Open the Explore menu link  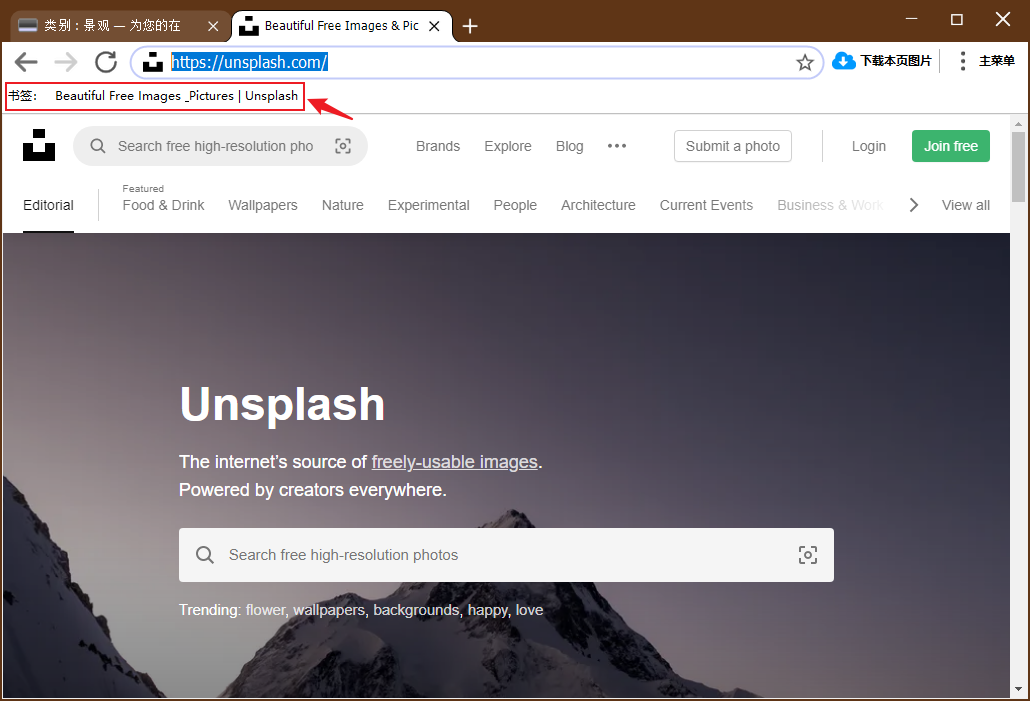tap(508, 146)
